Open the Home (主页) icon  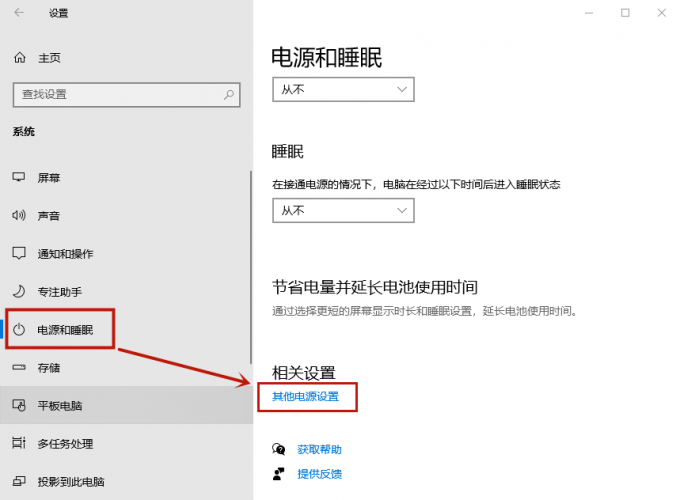(20, 58)
